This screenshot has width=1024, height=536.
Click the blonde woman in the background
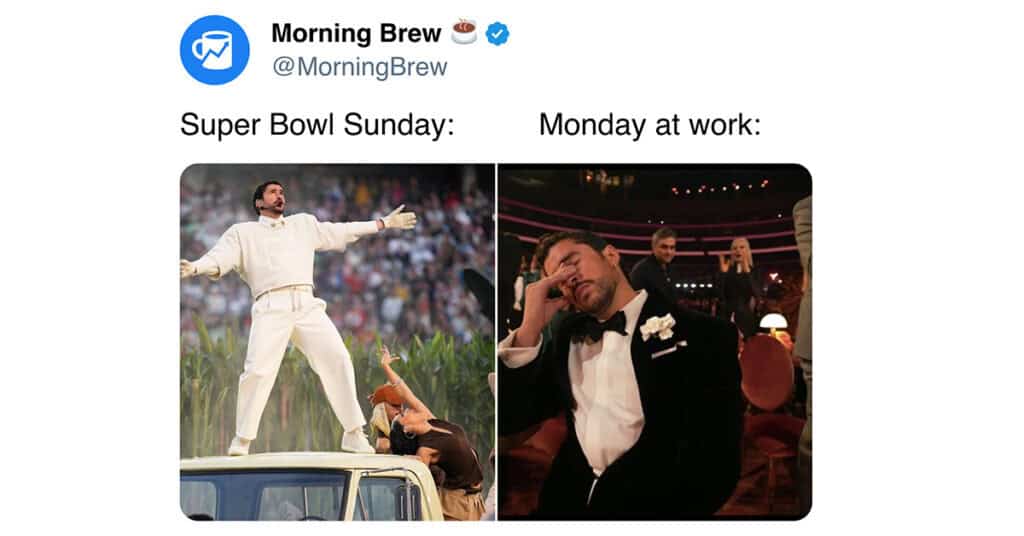pos(739,281)
